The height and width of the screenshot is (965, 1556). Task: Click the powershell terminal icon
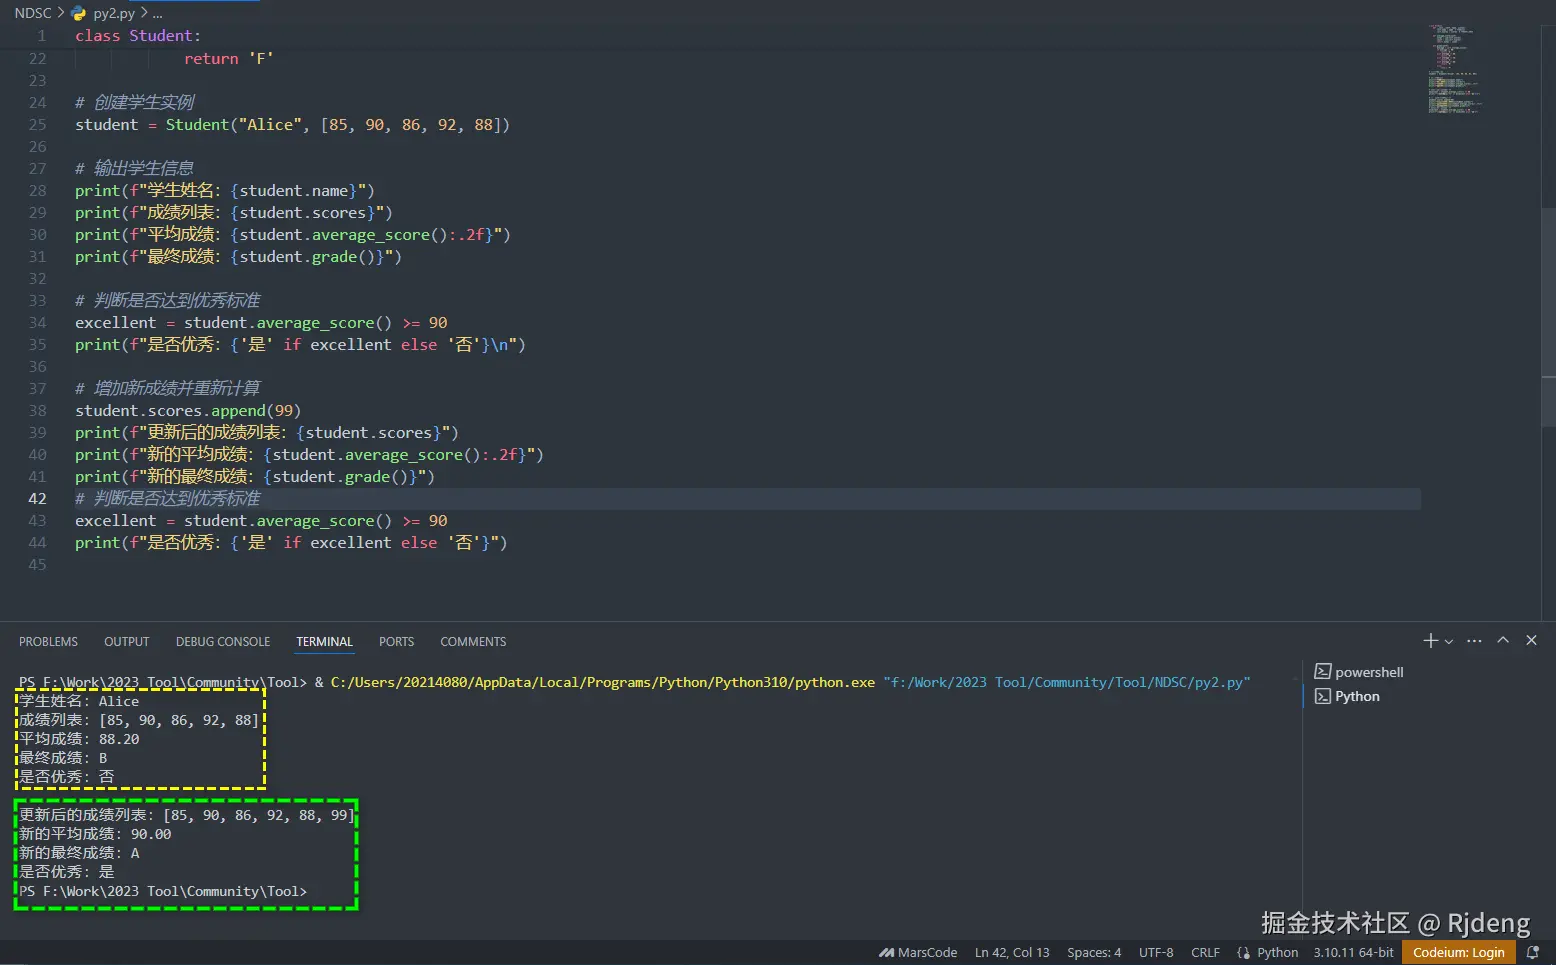pos(1322,672)
